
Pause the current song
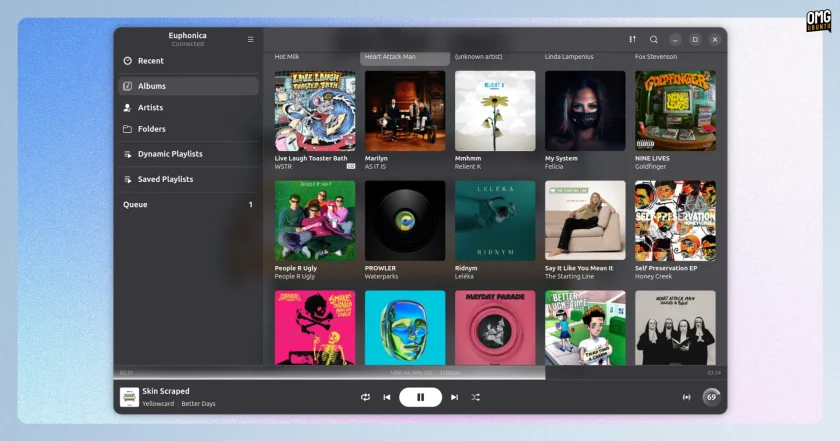(421, 397)
